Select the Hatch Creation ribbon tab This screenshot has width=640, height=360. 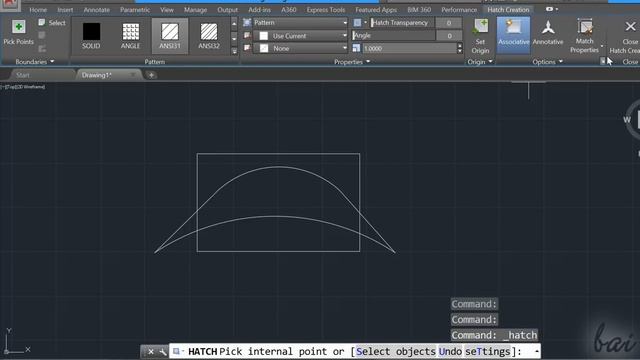pos(508,9)
